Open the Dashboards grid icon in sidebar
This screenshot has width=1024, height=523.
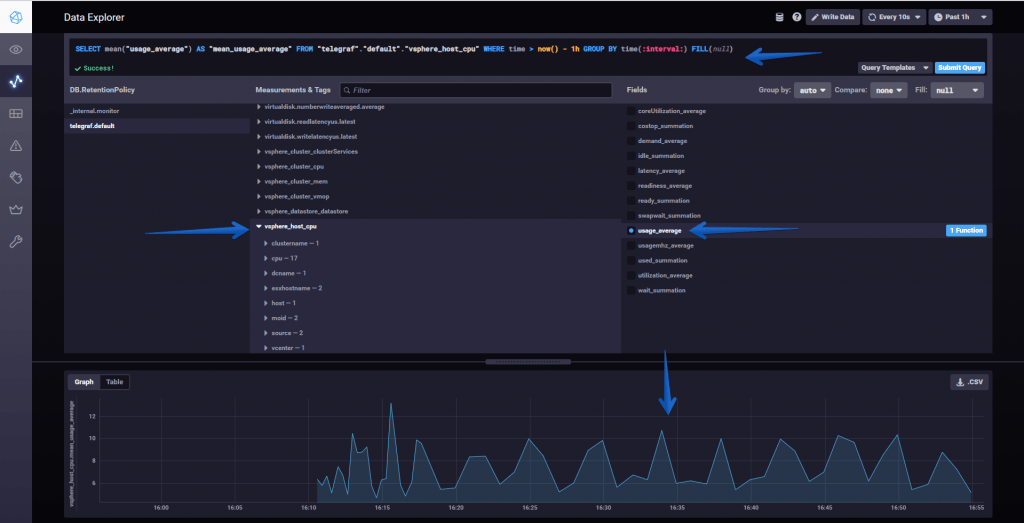pos(16,114)
